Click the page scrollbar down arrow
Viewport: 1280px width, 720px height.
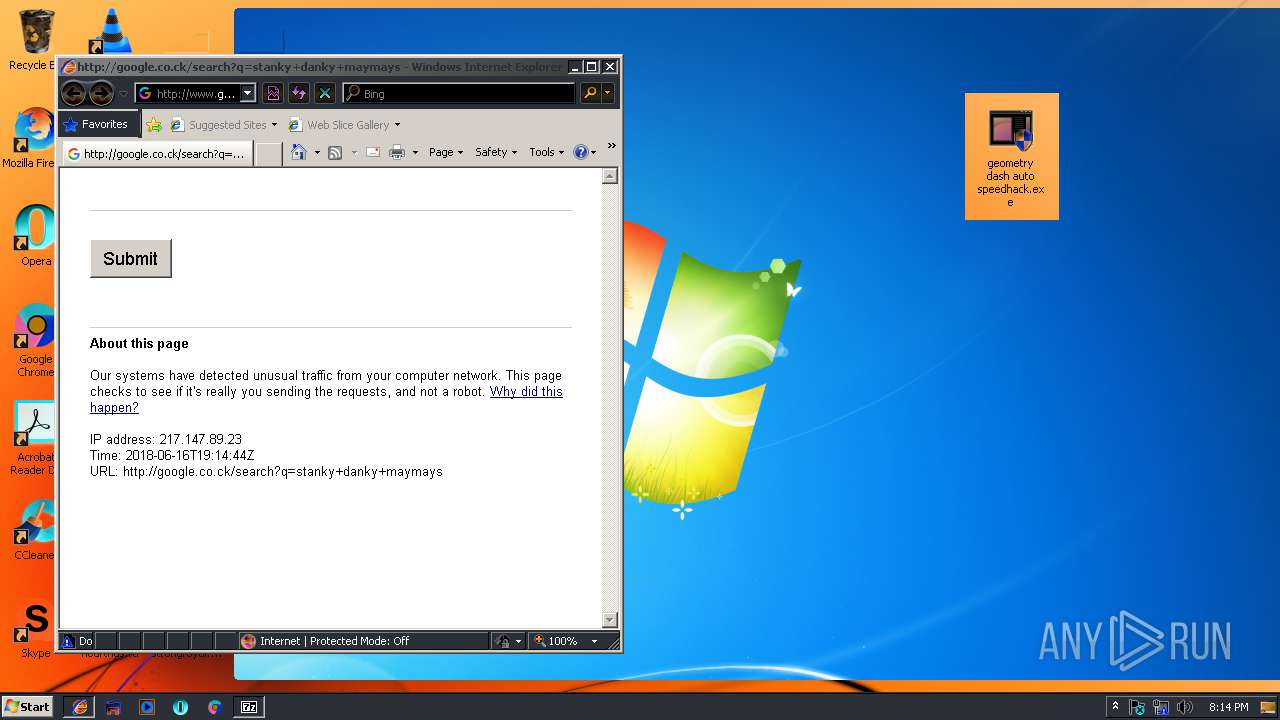coord(610,620)
